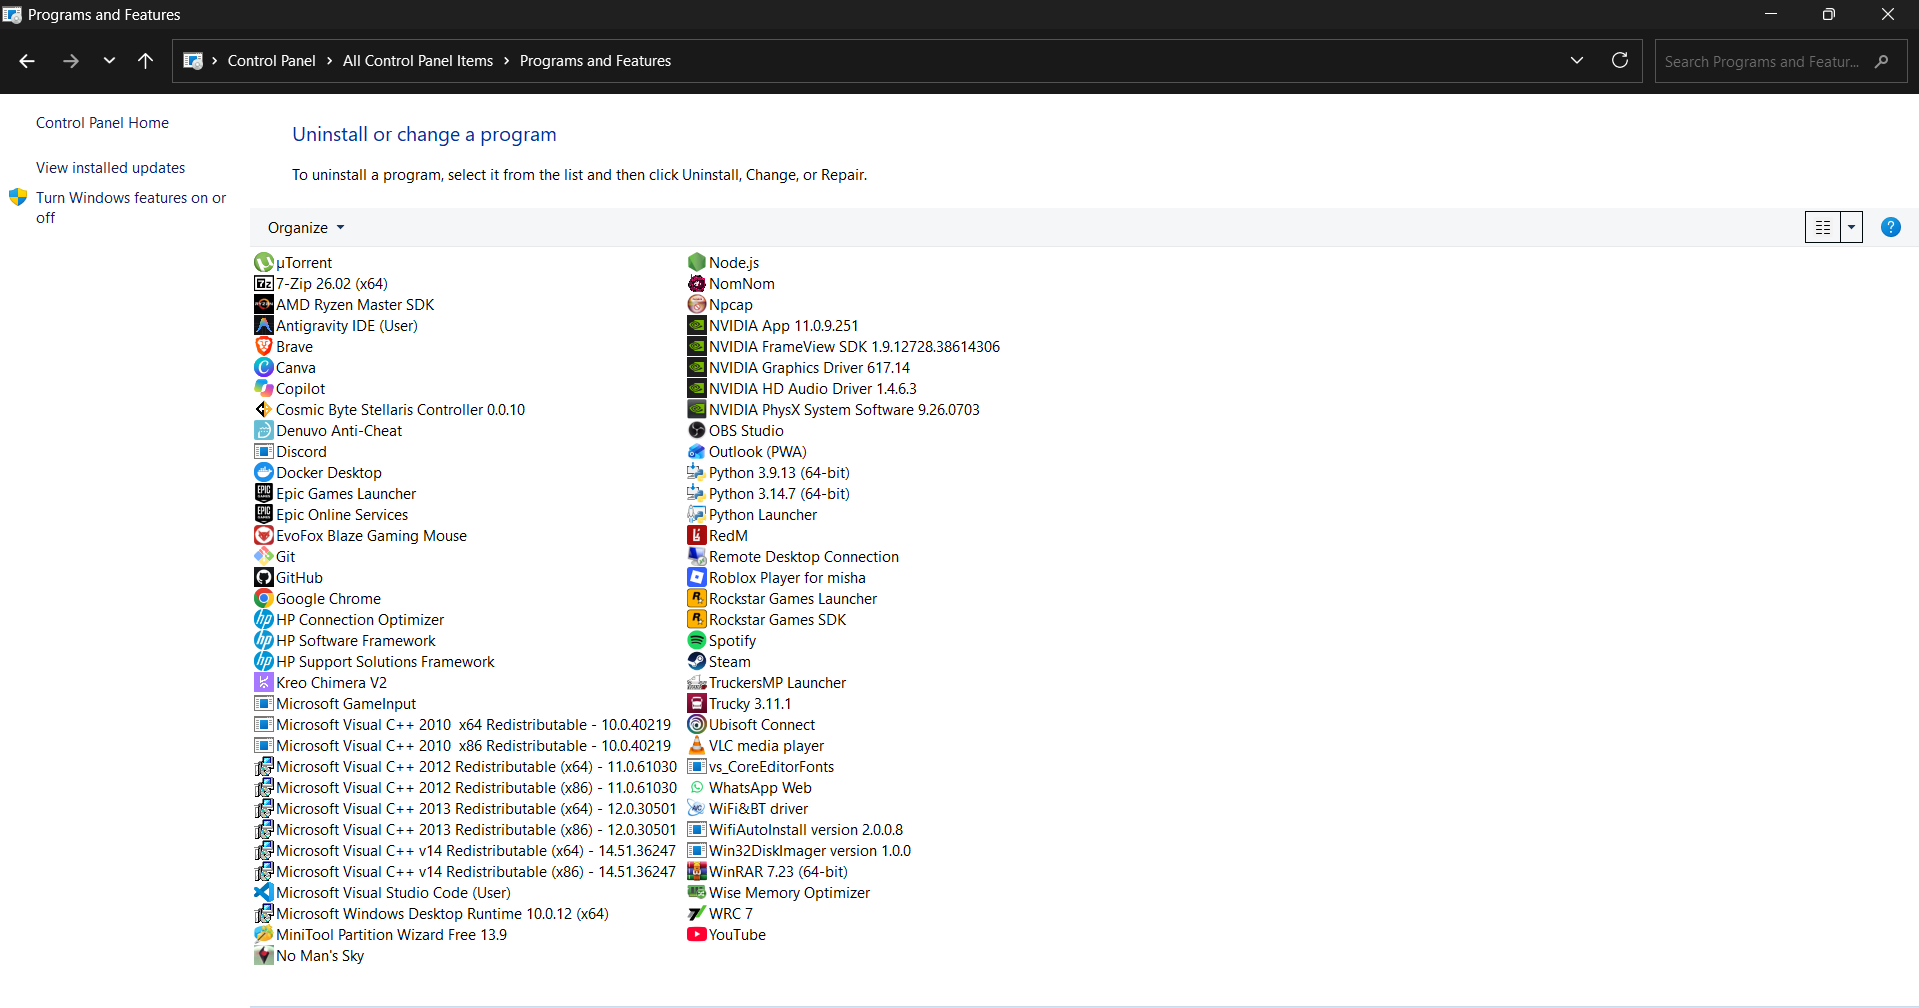Click the Docker Desktop icon
Image resolution: width=1919 pixels, height=1008 pixels.
point(264,473)
